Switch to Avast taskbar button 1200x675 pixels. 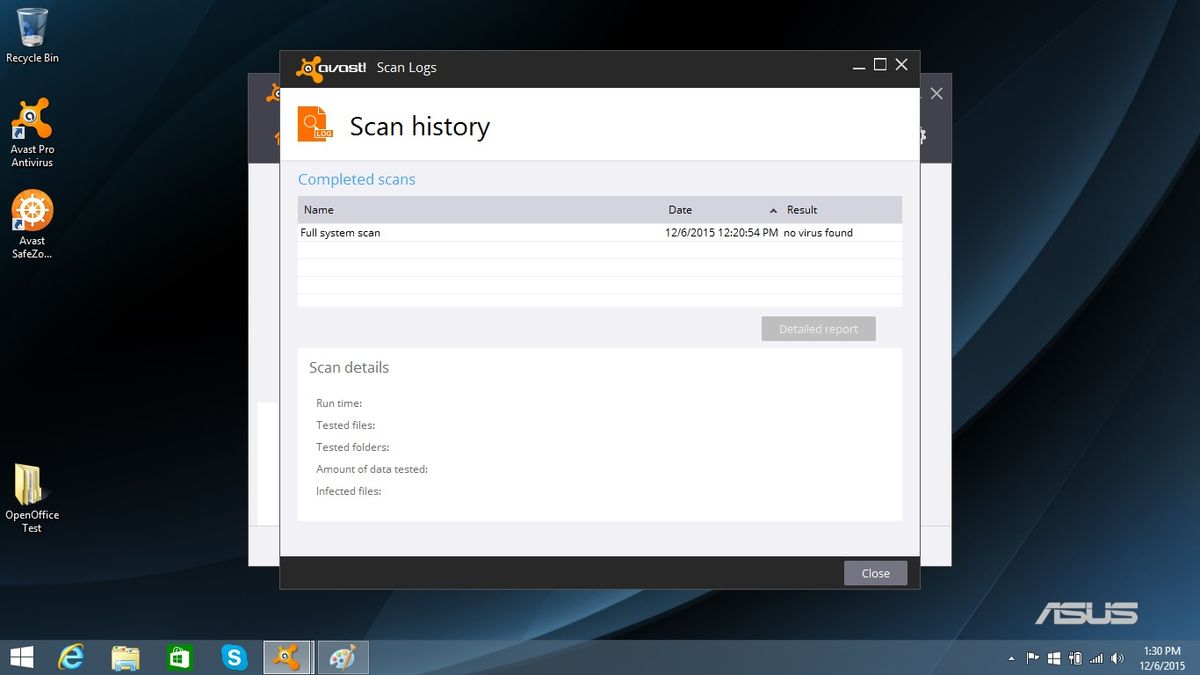tap(288, 657)
